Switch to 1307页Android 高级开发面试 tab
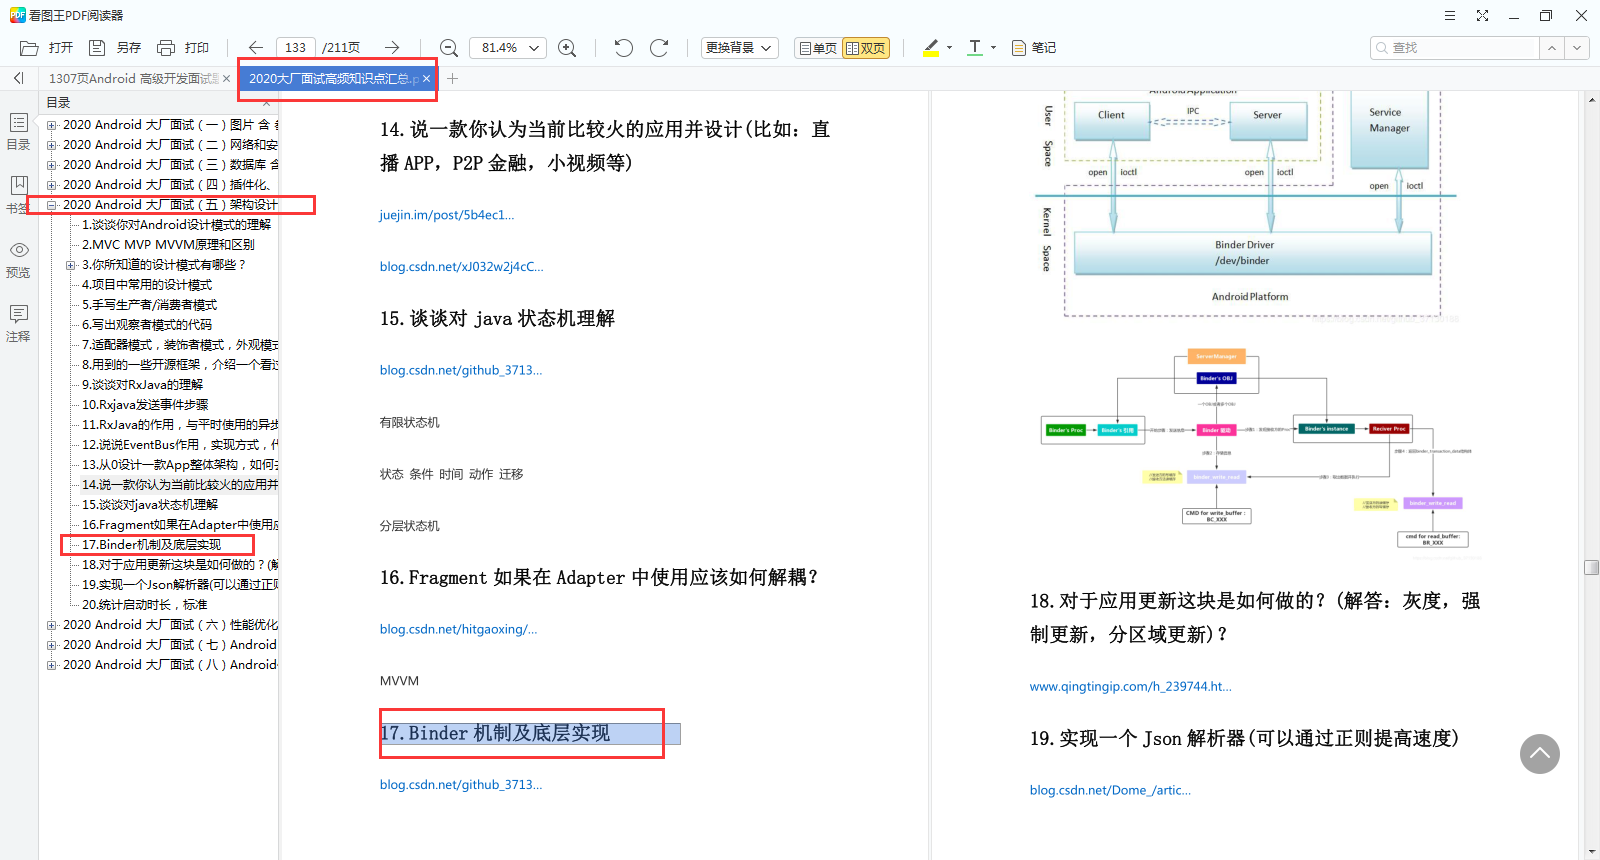Image resolution: width=1600 pixels, height=860 pixels. [133, 78]
